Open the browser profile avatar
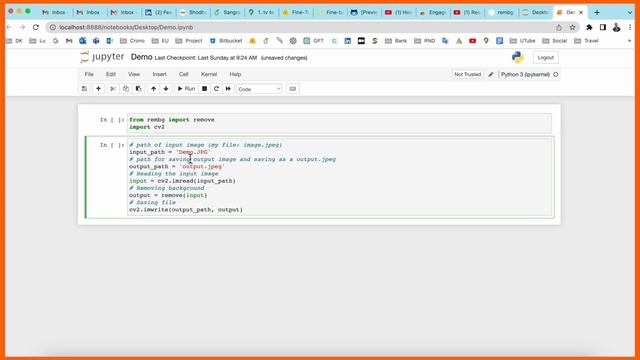 pos(616,27)
